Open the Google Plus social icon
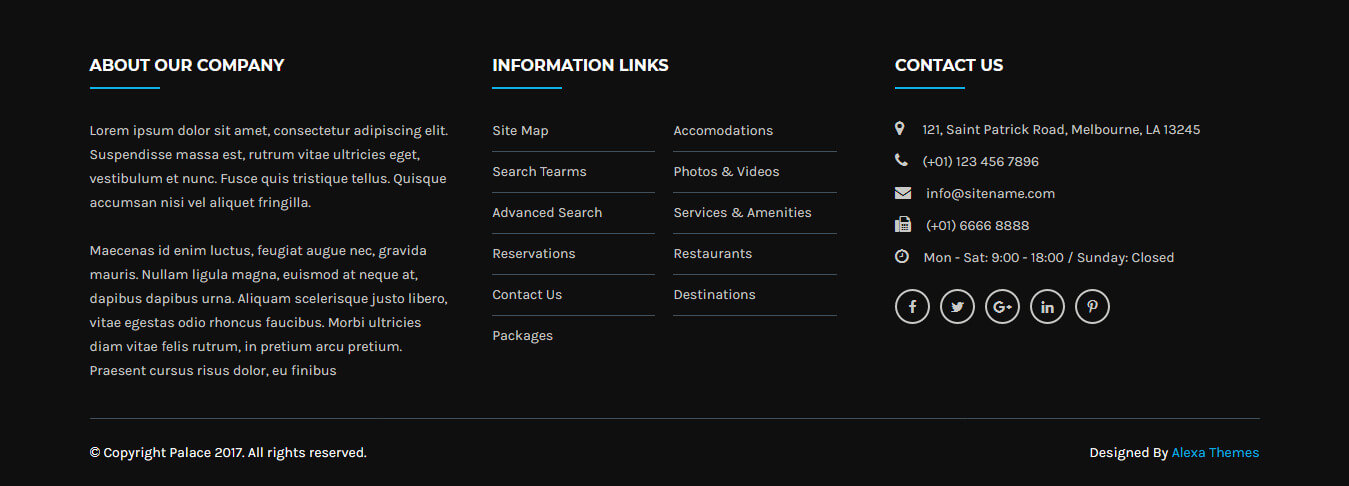Image resolution: width=1349 pixels, height=486 pixels. click(x=1002, y=307)
